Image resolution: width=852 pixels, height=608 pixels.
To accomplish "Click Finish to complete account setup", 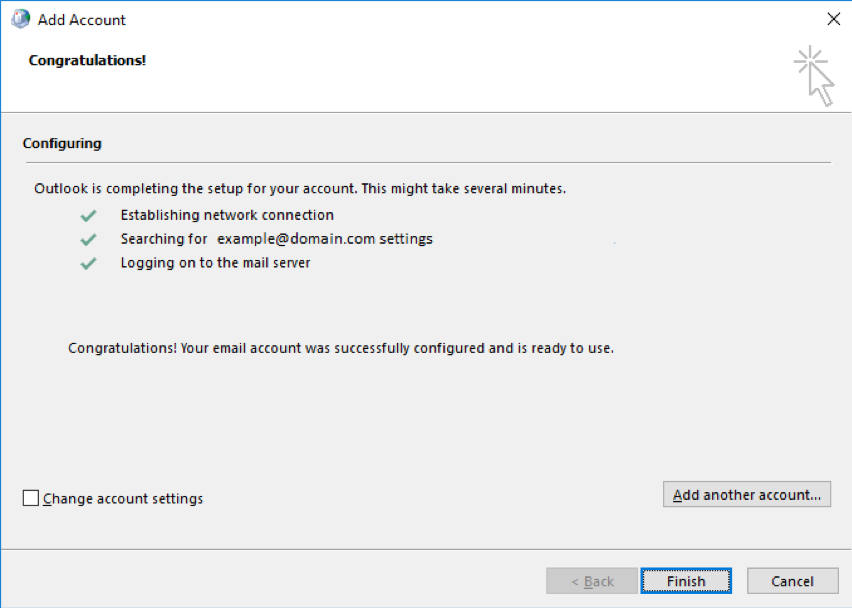I will 686,581.
